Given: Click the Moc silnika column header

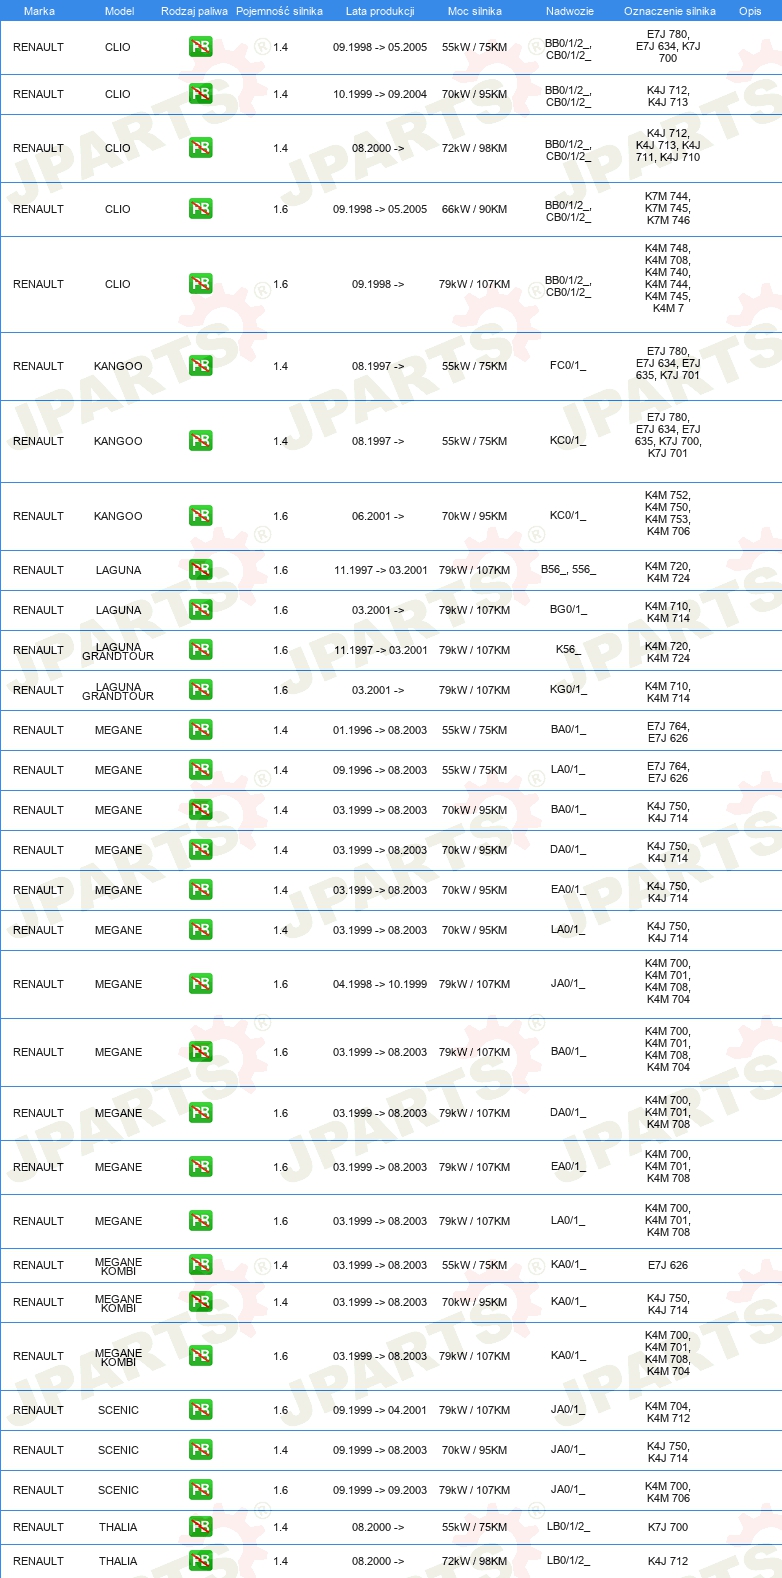Looking at the screenshot, I should point(475,11).
